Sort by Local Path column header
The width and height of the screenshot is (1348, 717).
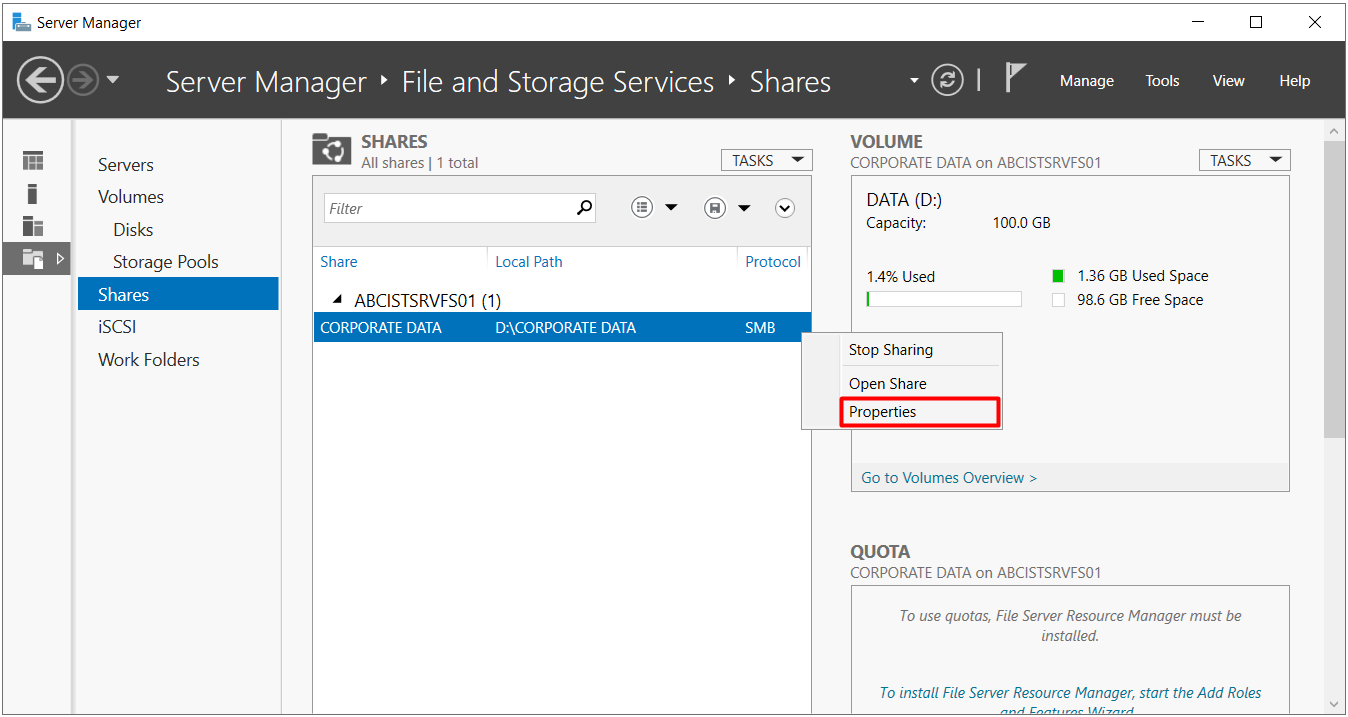529,262
